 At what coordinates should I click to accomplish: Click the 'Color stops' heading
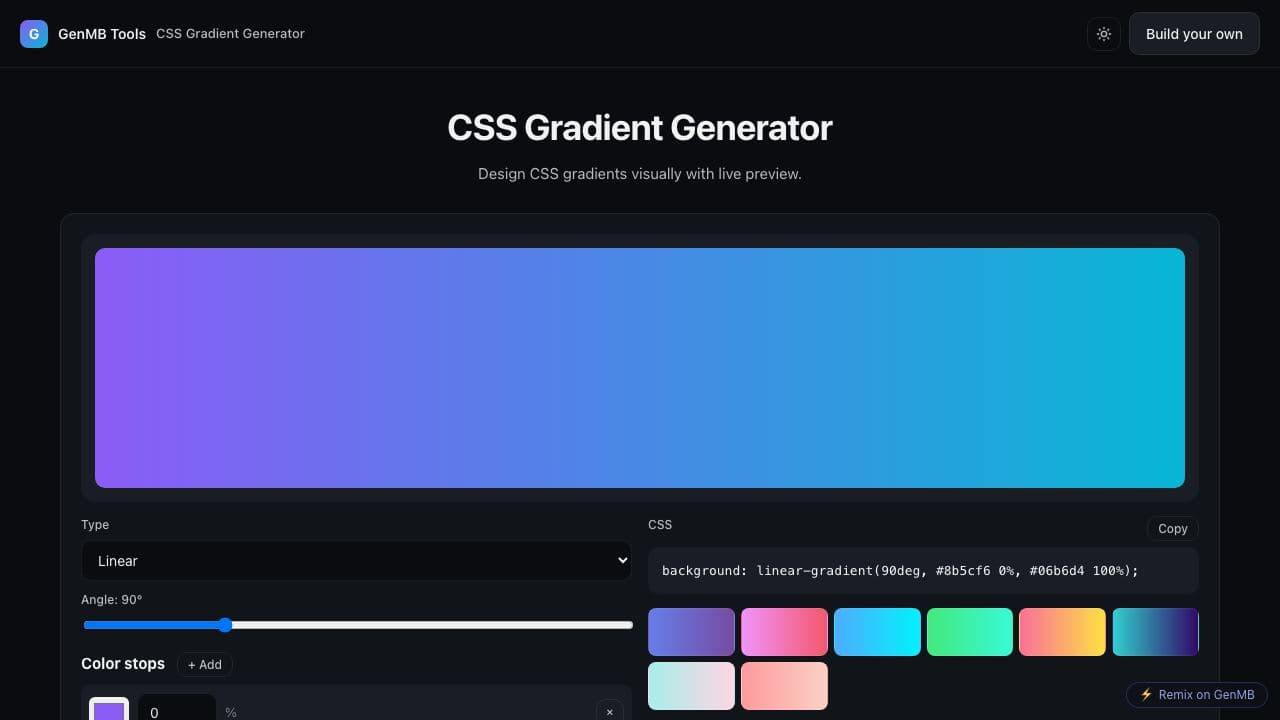pyautogui.click(x=123, y=664)
